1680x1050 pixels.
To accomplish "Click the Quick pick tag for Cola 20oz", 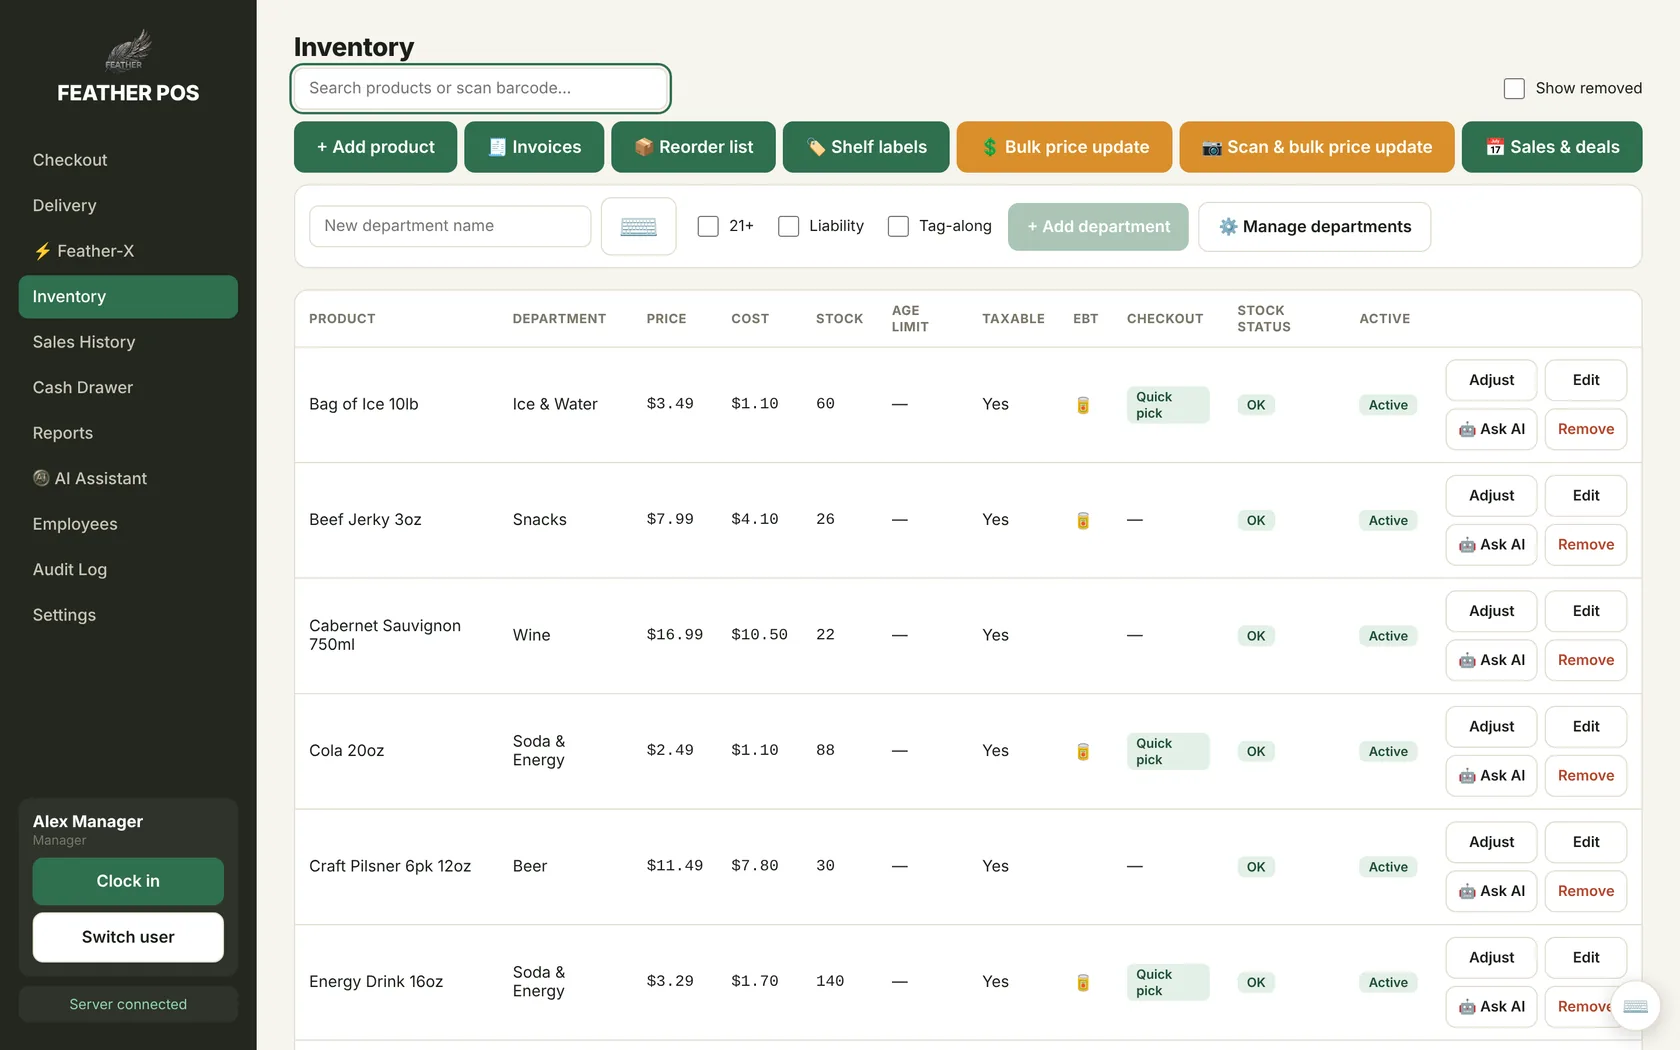I will coord(1167,751).
